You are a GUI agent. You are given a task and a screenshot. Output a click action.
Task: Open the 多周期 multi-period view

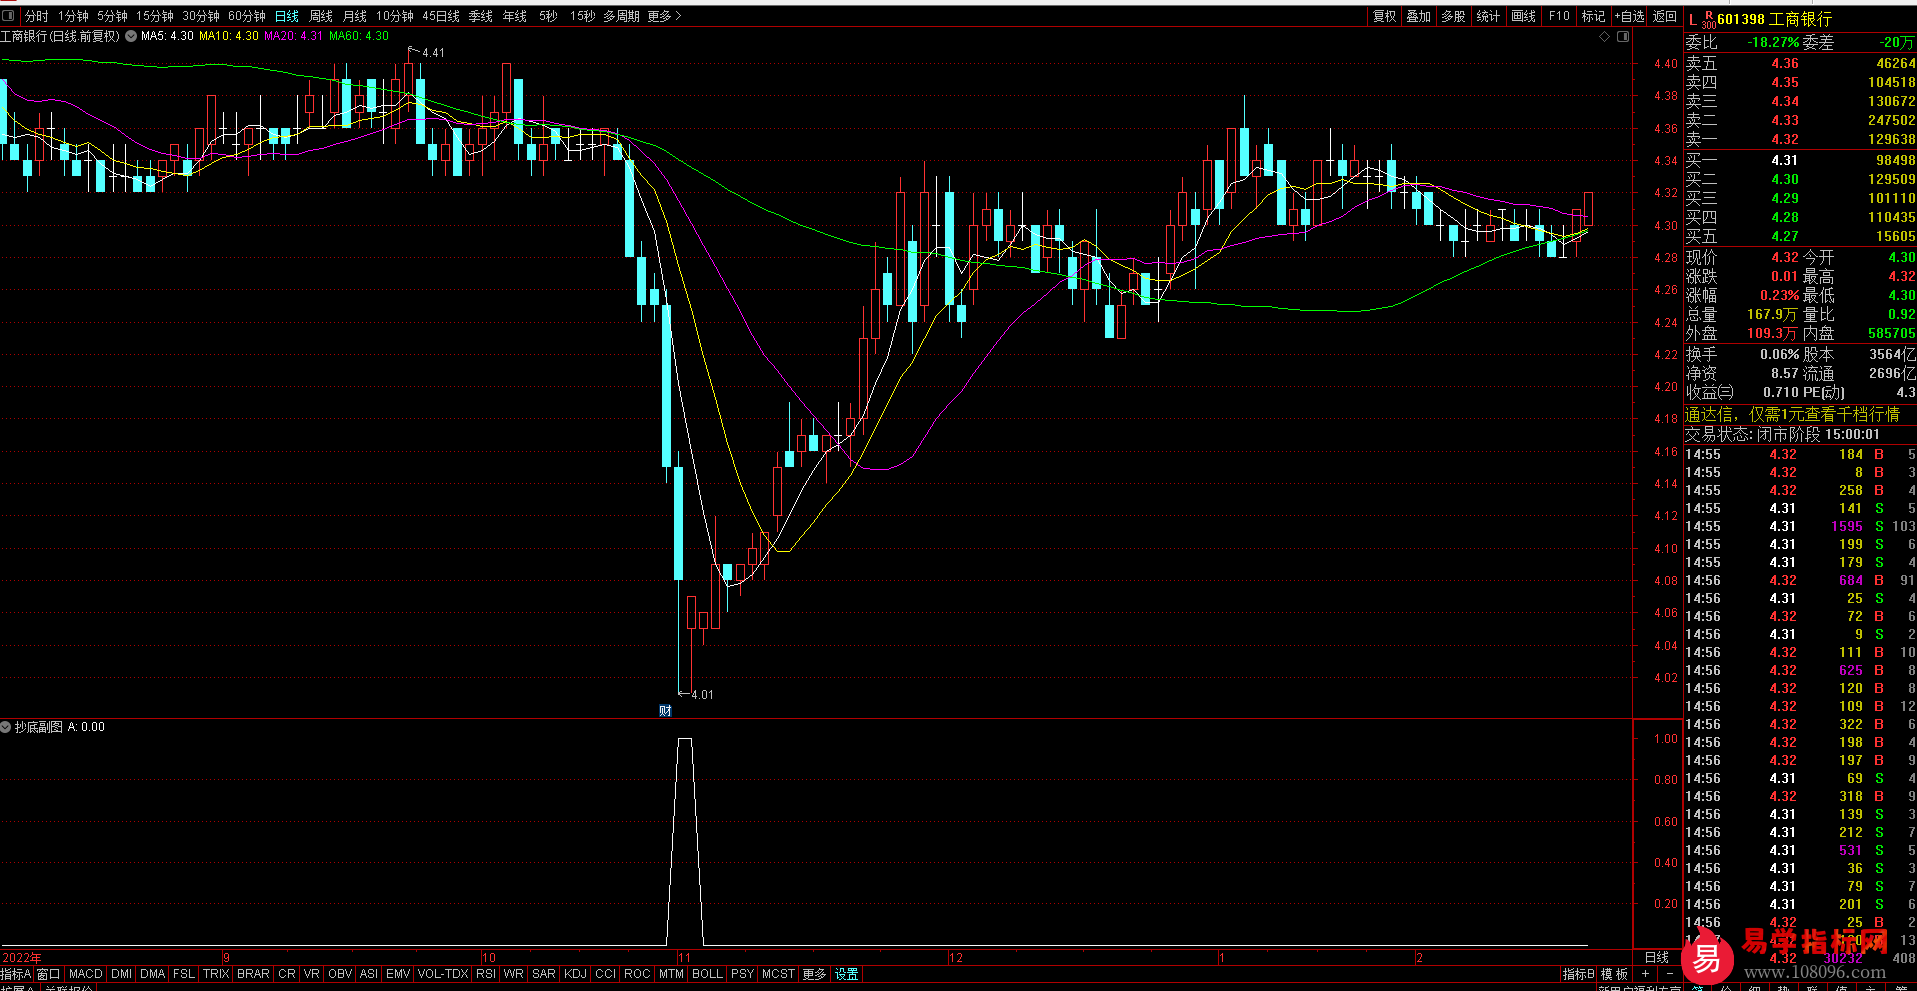621,16
